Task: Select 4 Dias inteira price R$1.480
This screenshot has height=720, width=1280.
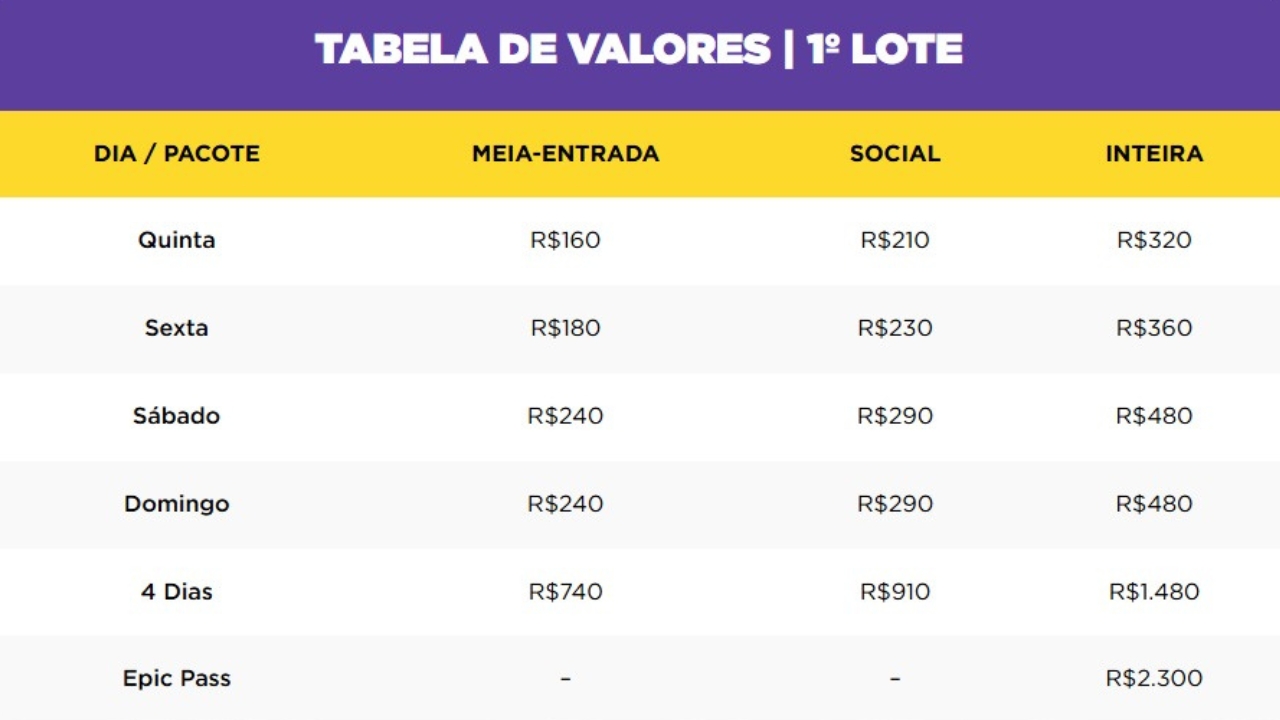Action: 1154,591
